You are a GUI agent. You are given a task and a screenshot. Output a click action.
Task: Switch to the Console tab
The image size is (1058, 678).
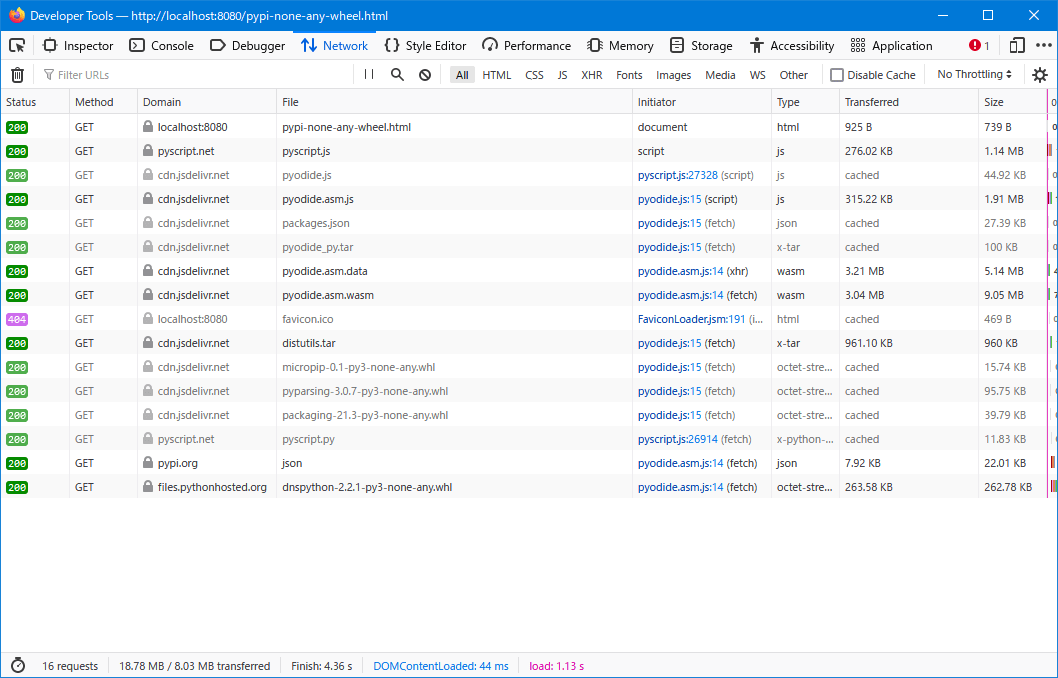(x=161, y=46)
